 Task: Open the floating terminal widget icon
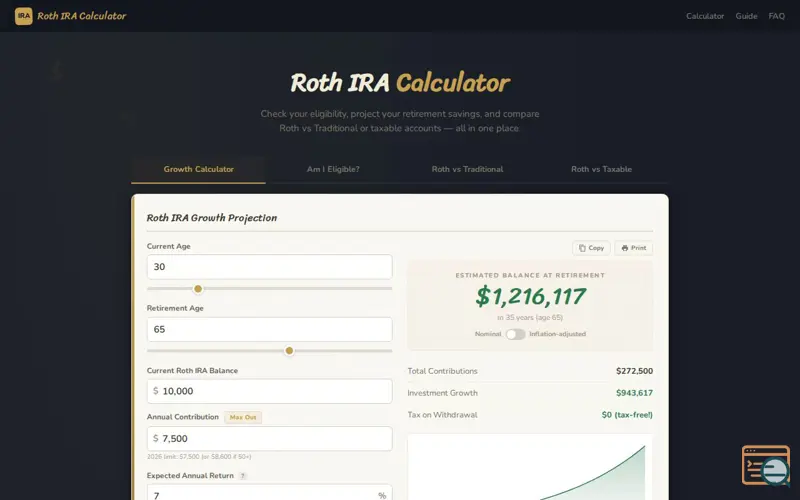click(766, 465)
